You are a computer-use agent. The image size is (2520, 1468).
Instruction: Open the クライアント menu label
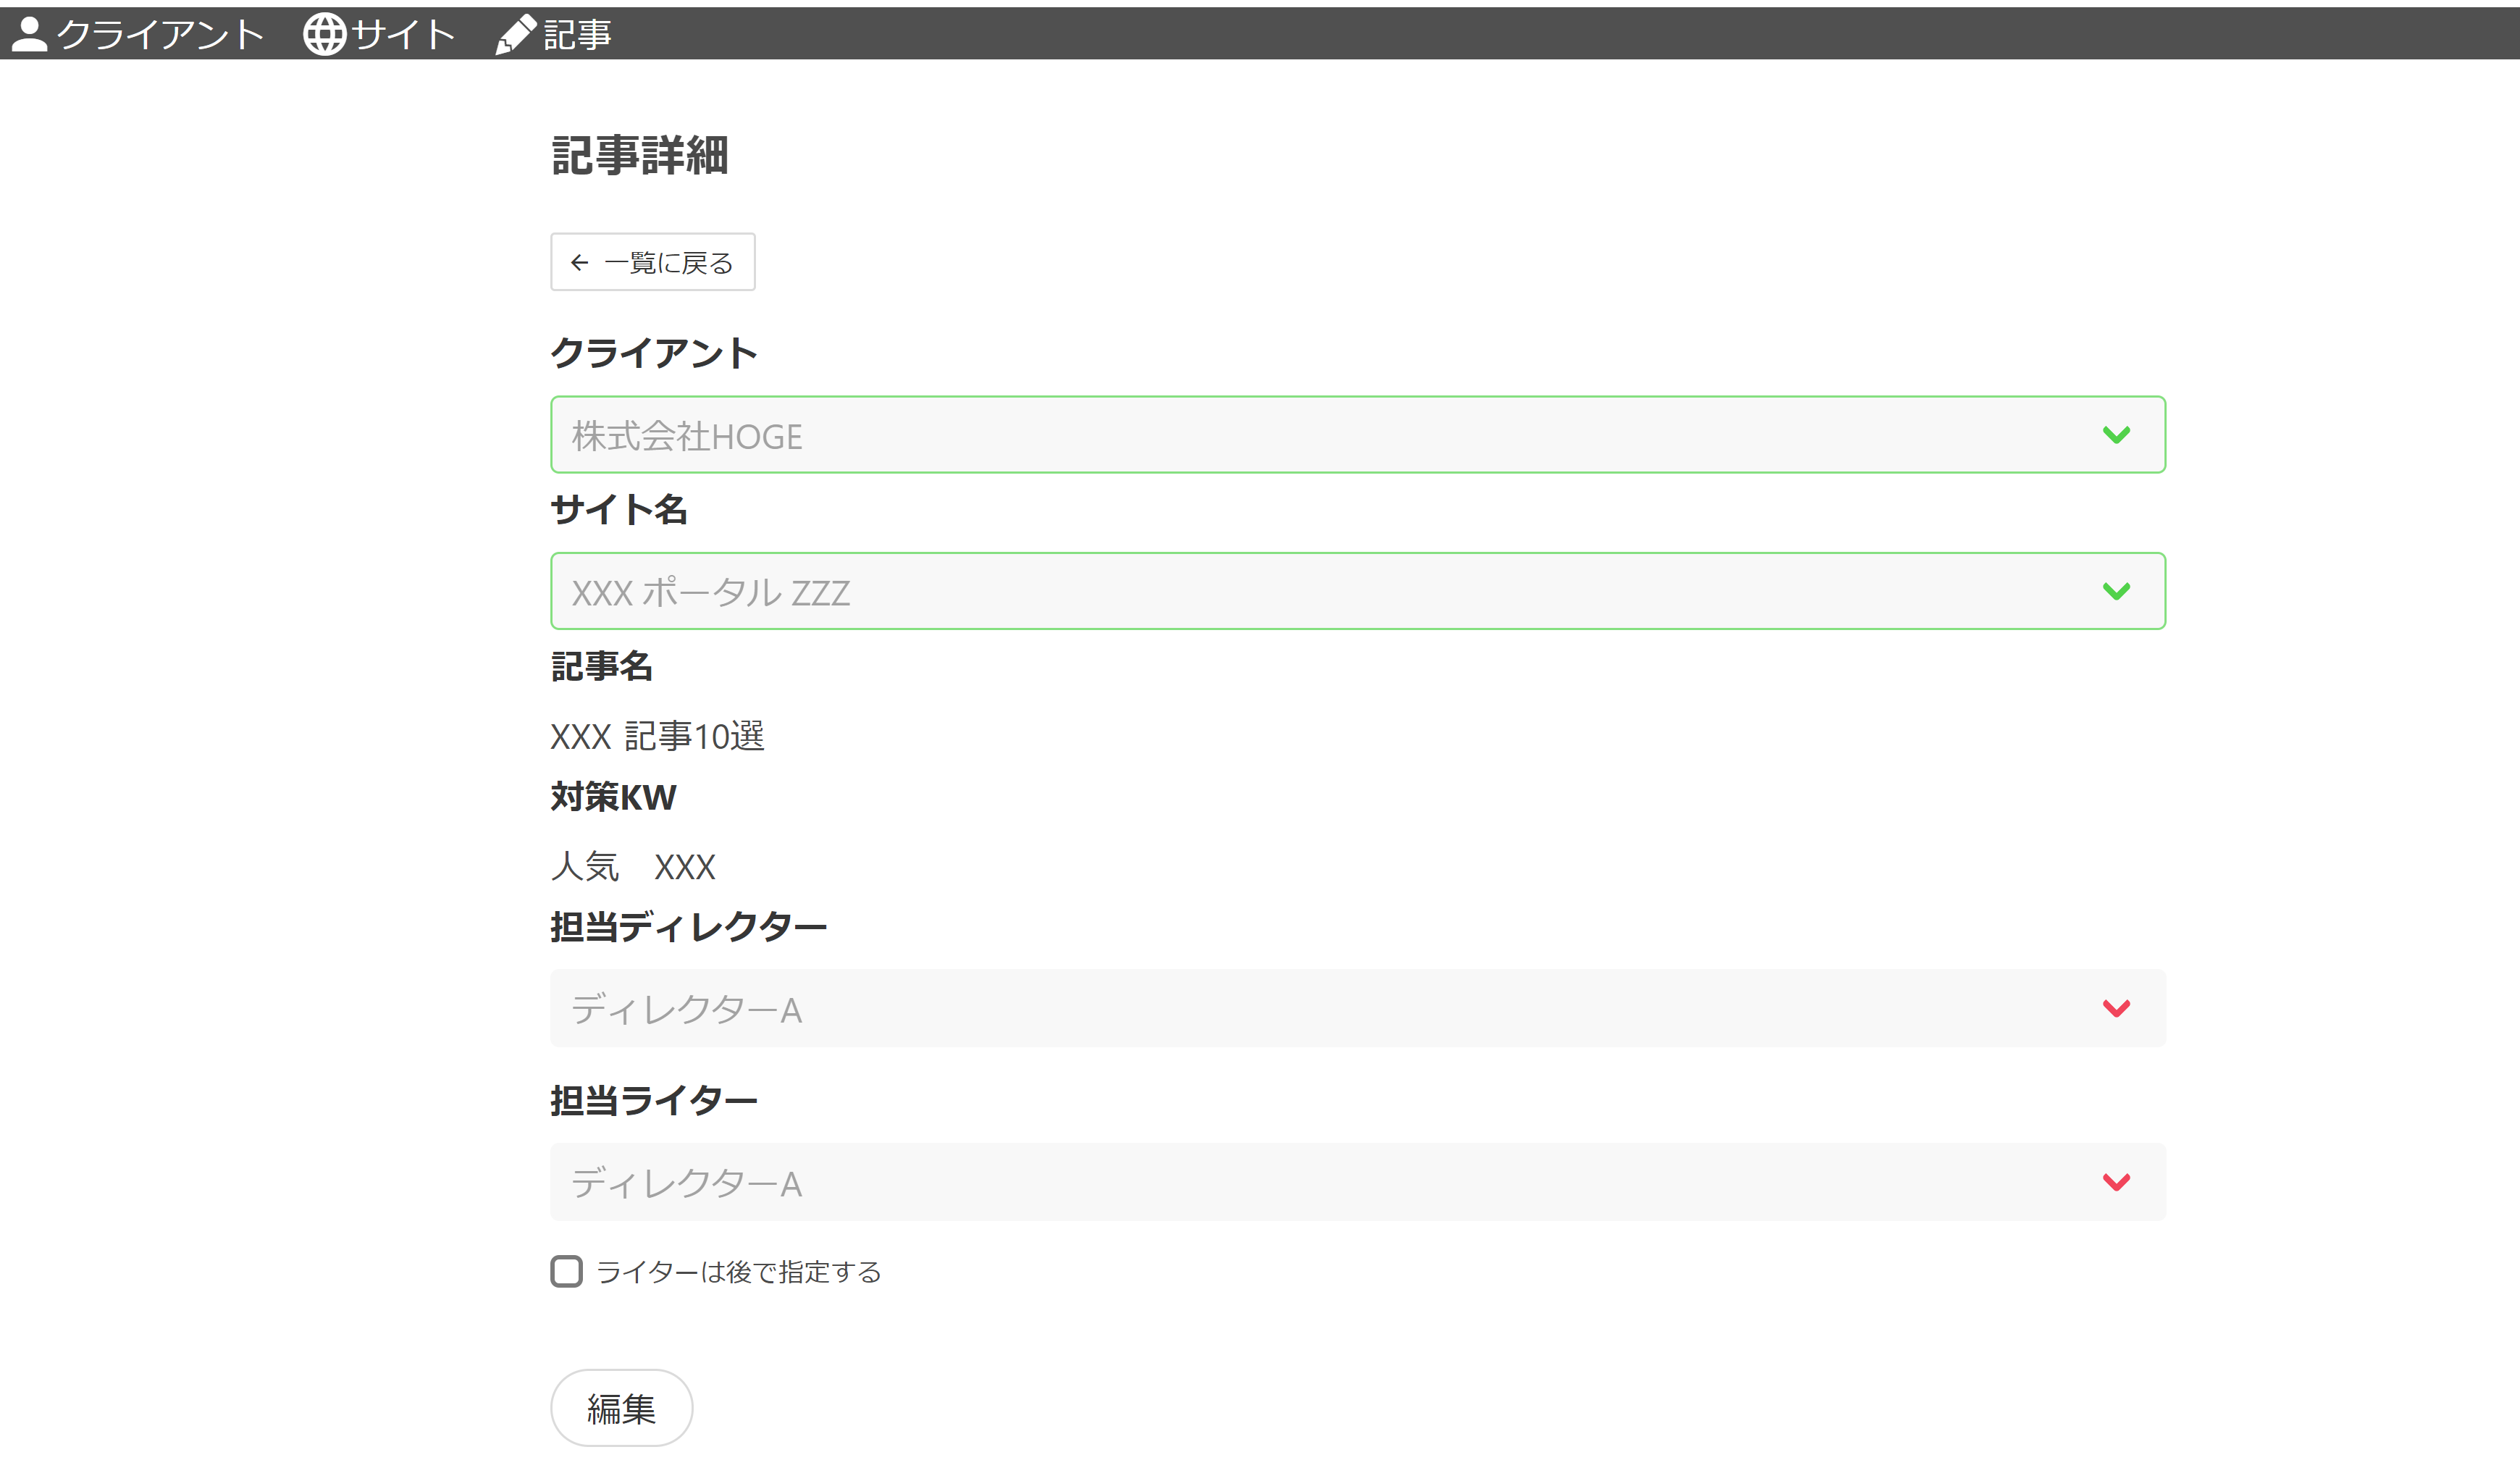coord(160,35)
